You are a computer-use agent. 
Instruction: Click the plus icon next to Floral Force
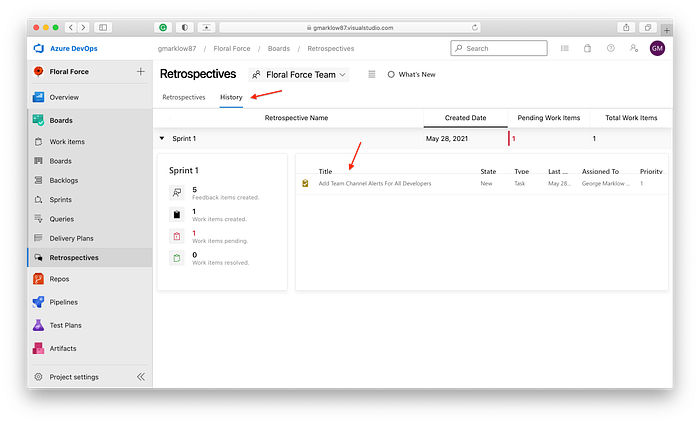(141, 71)
